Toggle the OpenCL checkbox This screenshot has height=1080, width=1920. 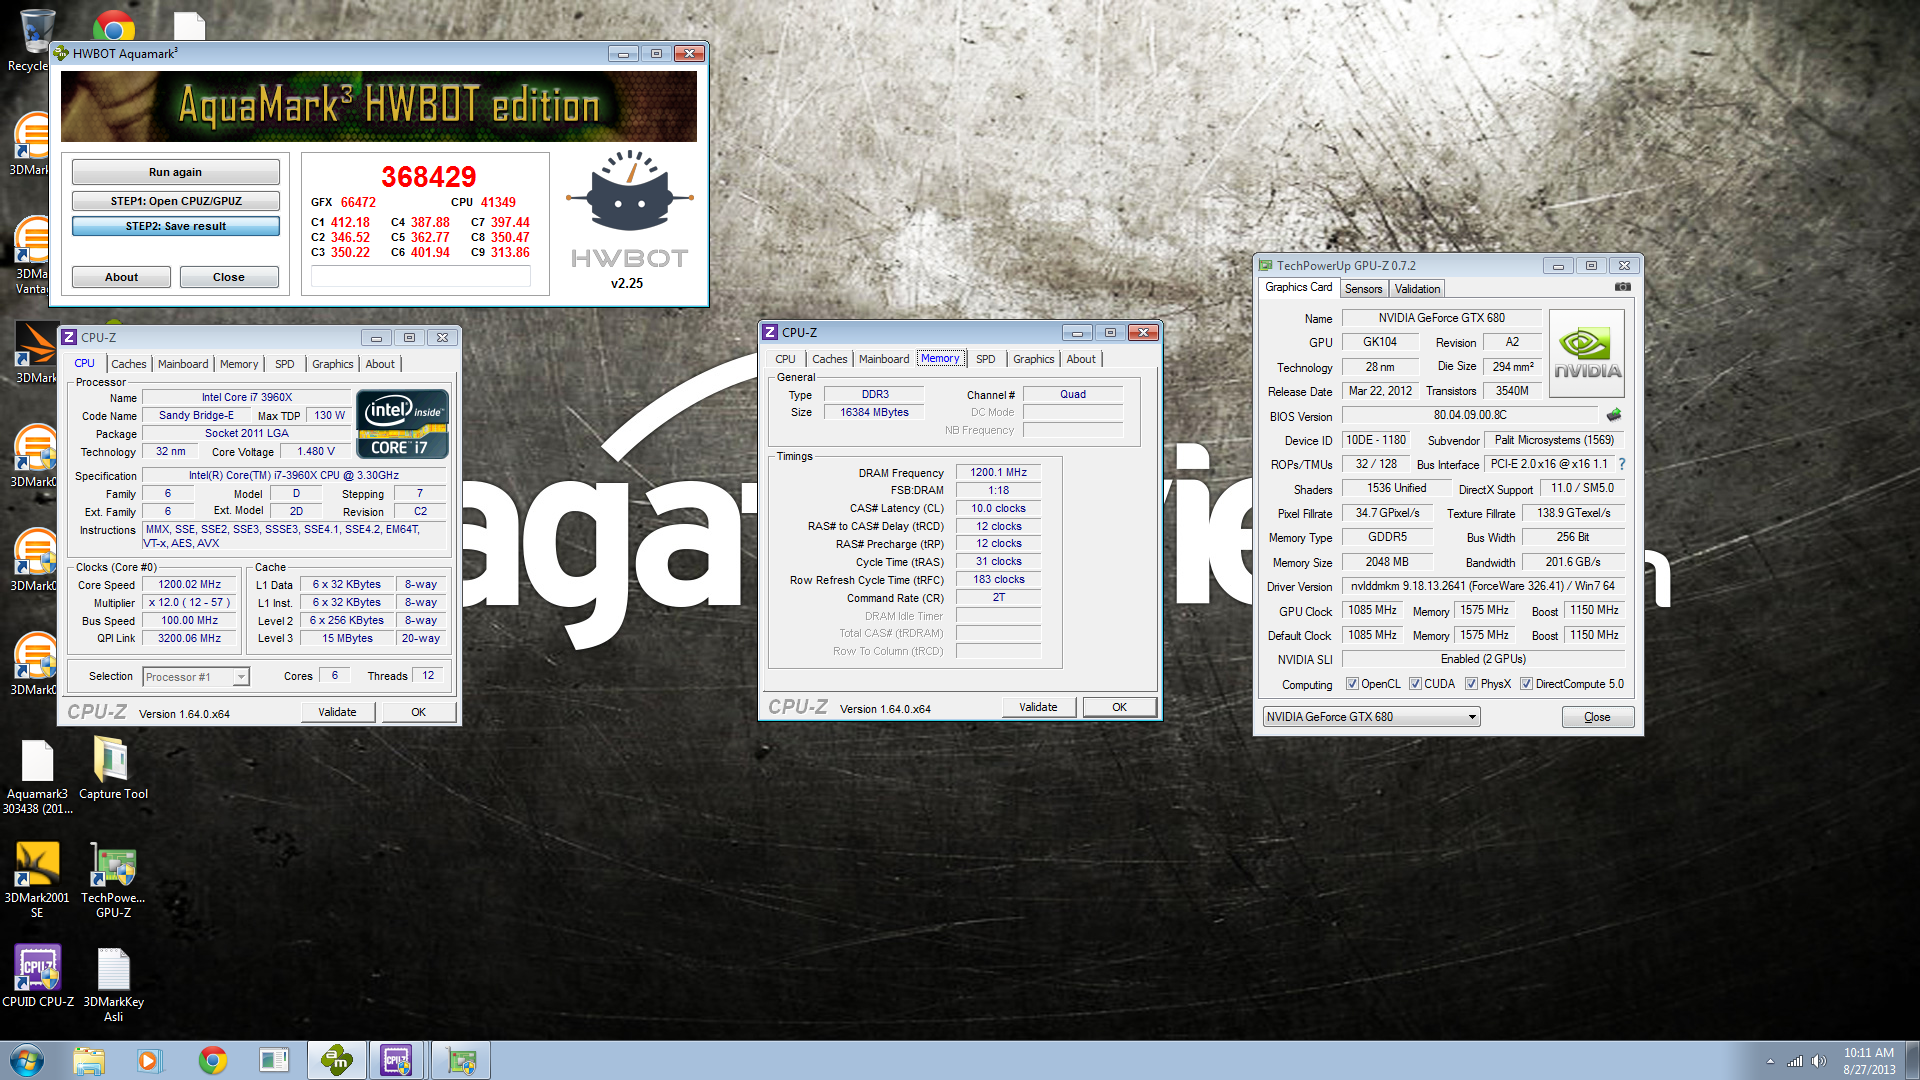1352,684
